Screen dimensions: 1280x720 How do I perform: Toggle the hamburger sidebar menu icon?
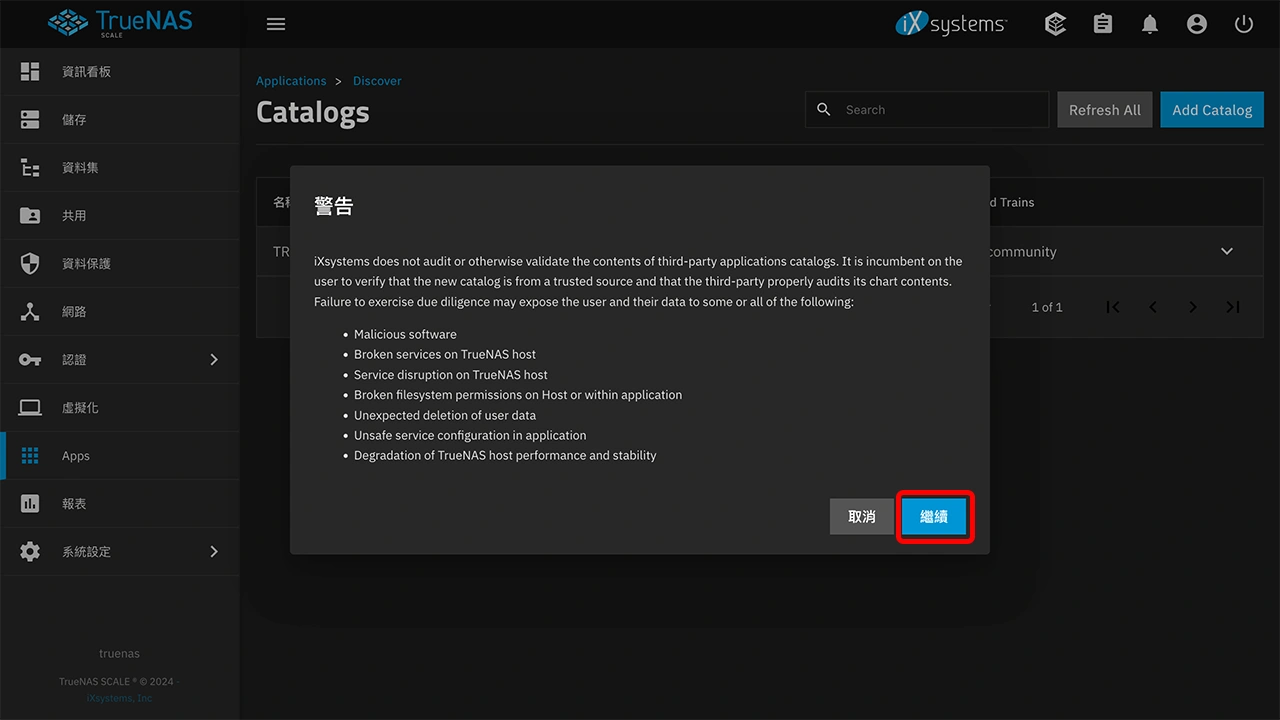[276, 24]
